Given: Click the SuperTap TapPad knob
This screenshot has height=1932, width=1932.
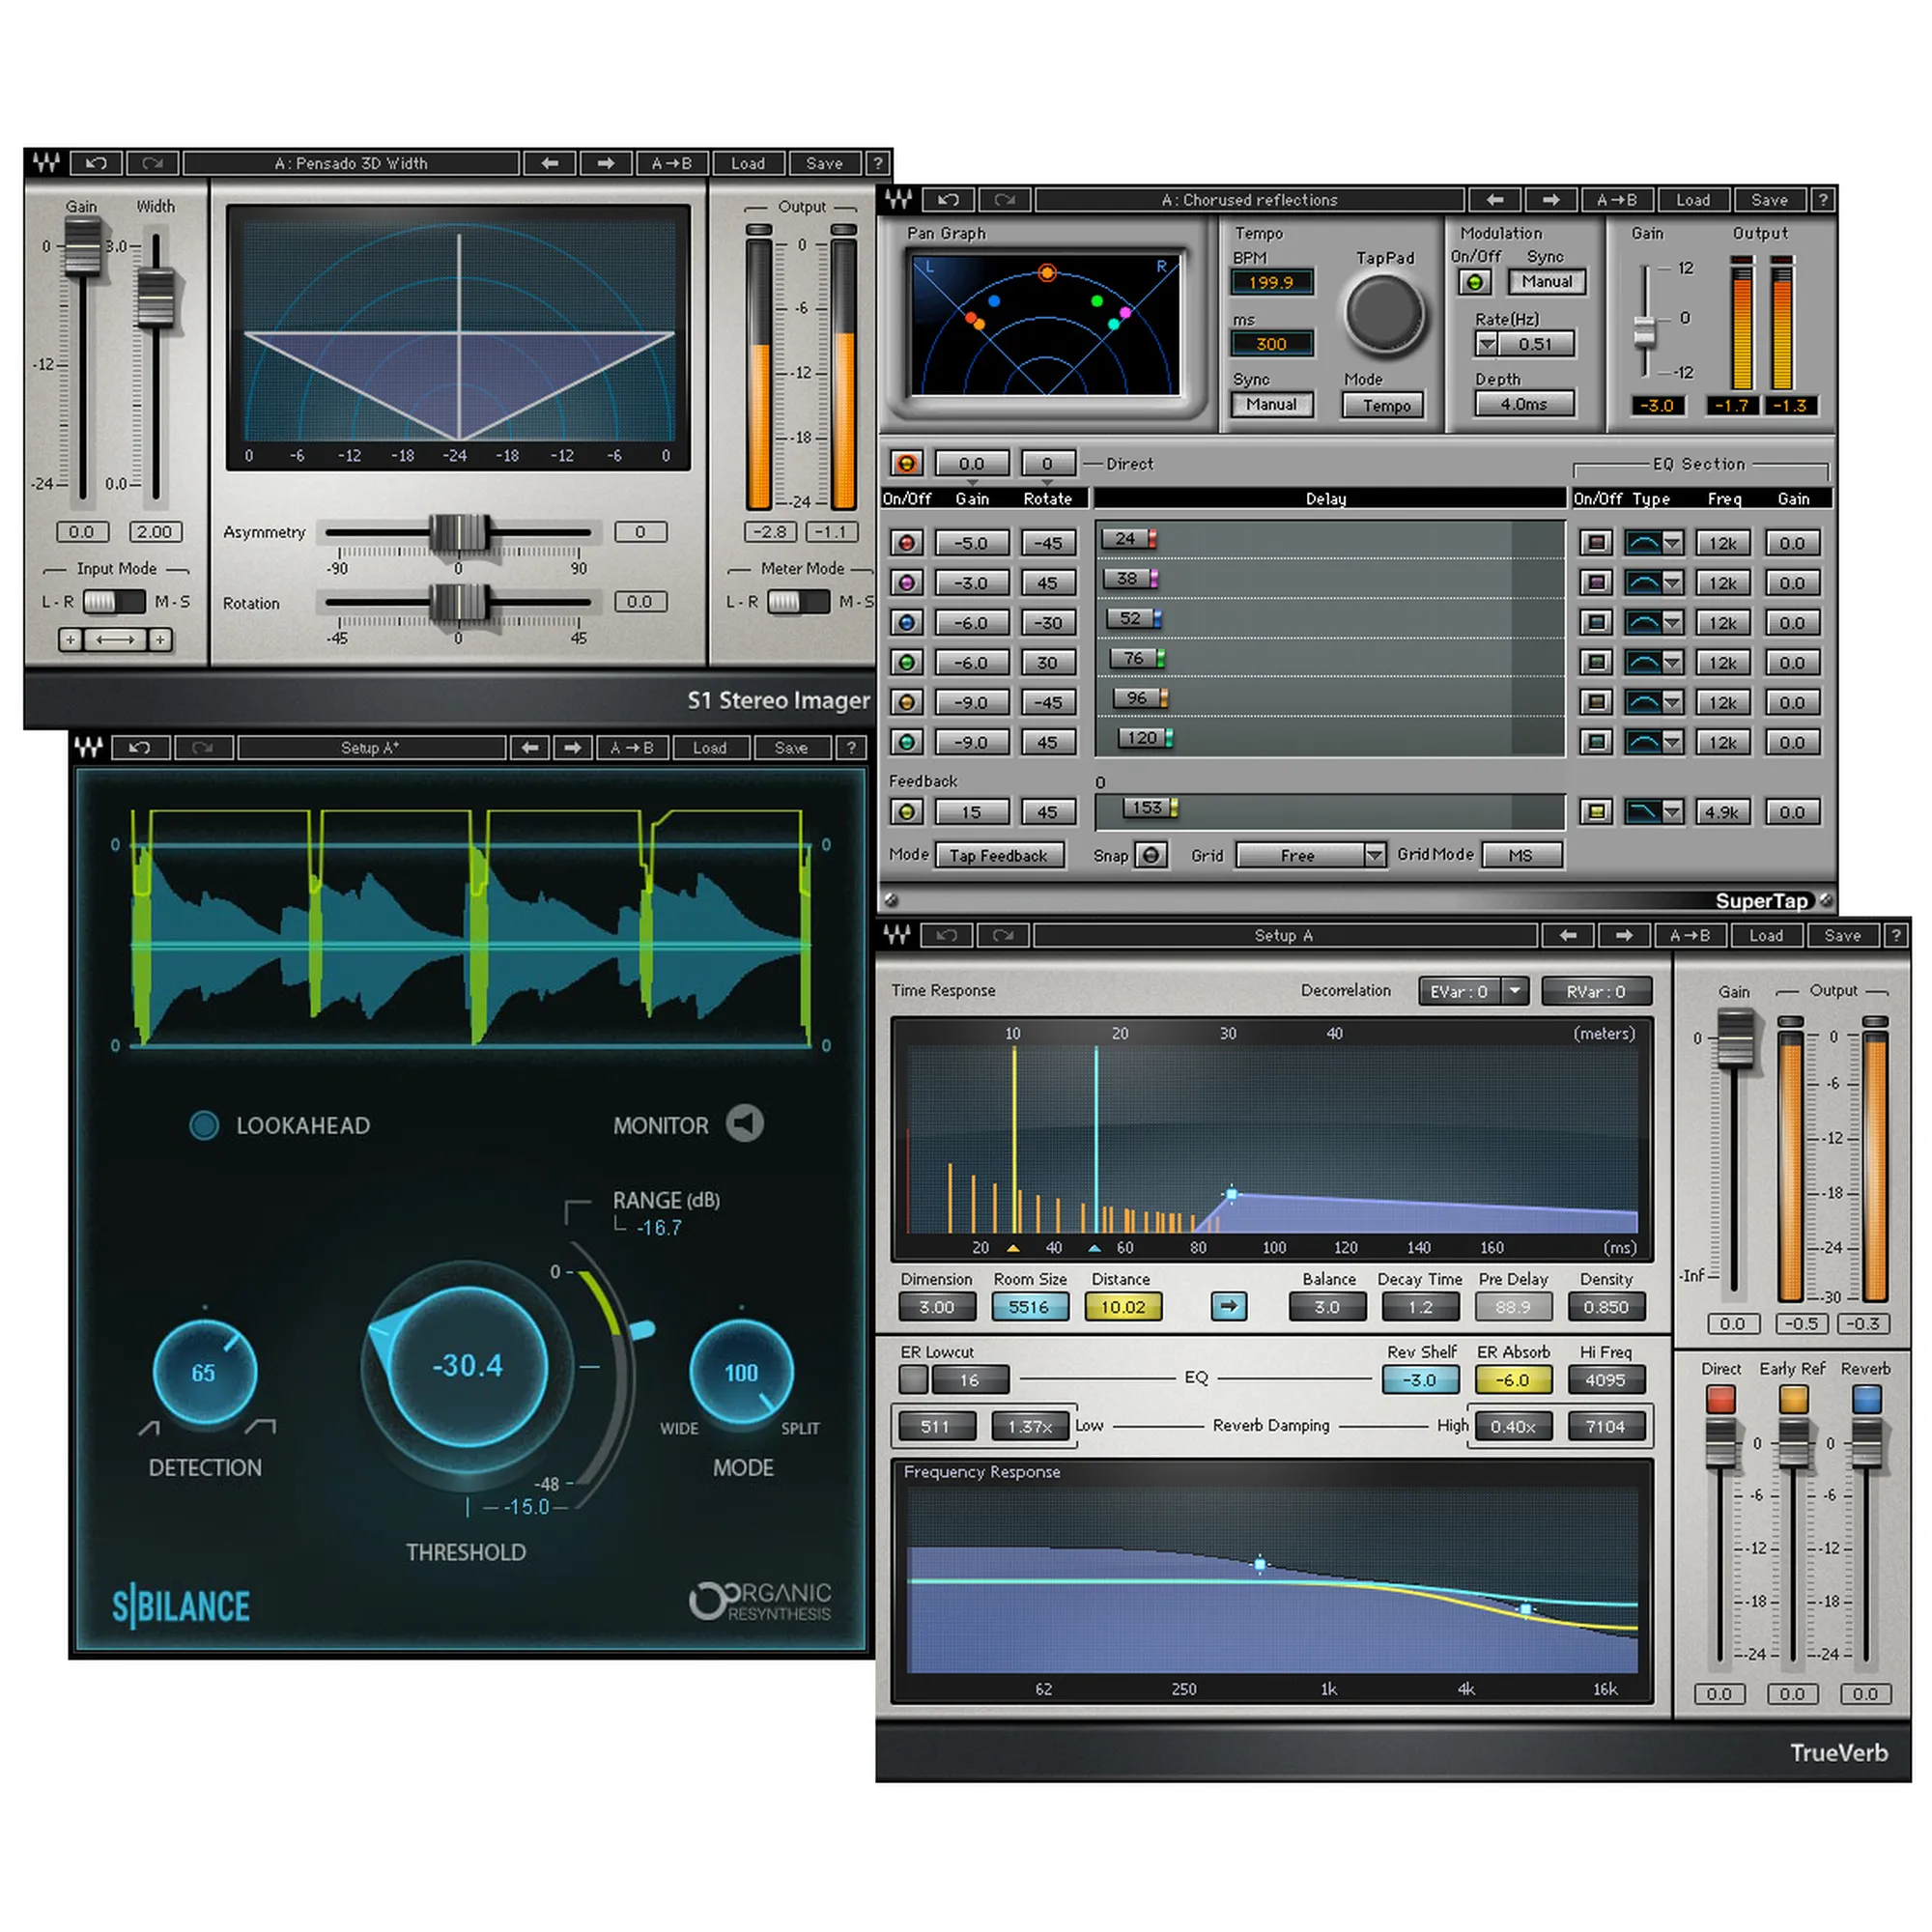Looking at the screenshot, I should point(1385,312).
